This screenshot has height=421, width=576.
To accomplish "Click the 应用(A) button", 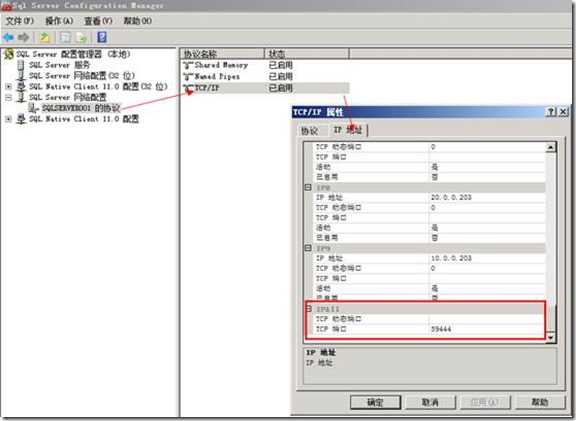I will click(485, 402).
